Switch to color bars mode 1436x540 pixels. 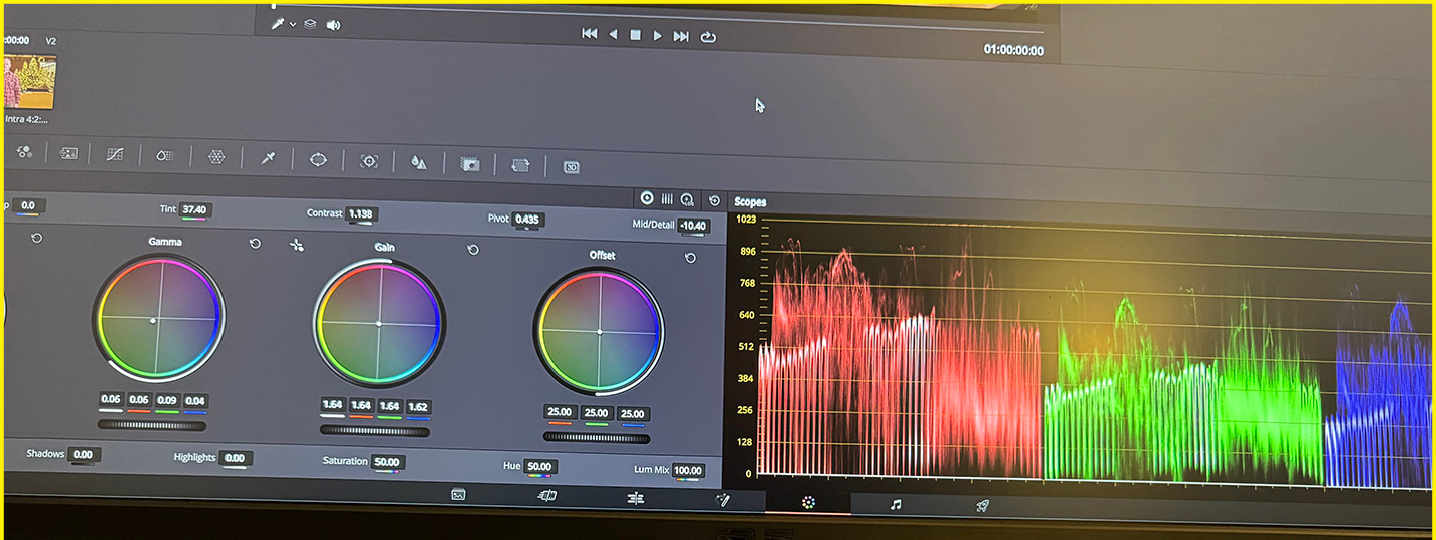point(667,199)
